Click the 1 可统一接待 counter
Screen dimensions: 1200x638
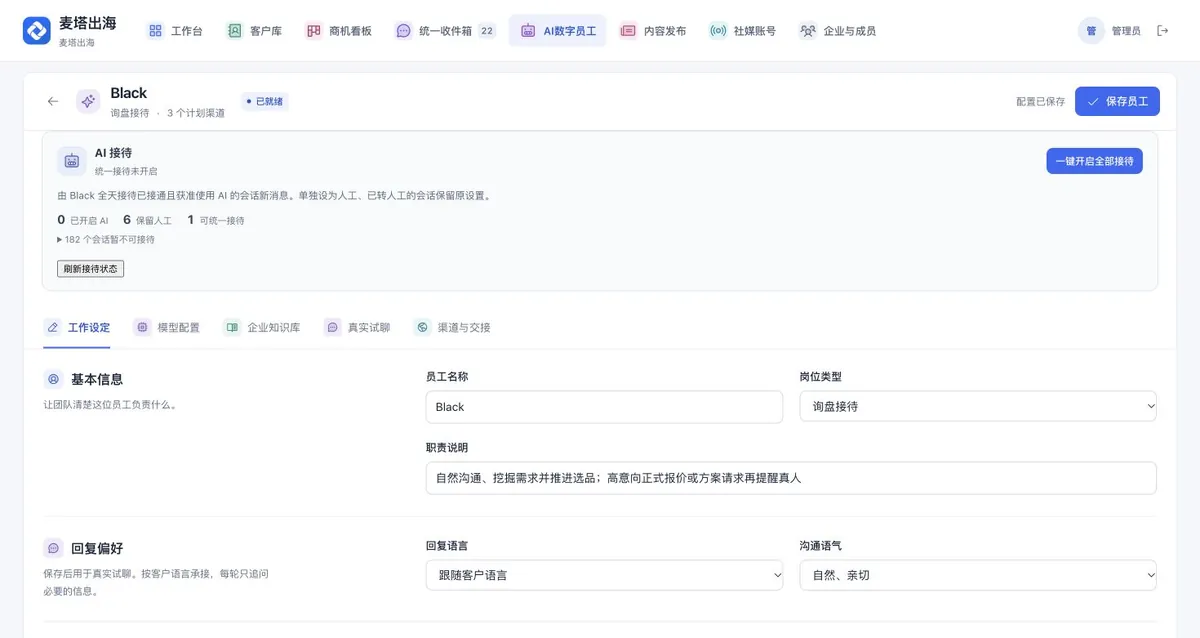[215, 220]
